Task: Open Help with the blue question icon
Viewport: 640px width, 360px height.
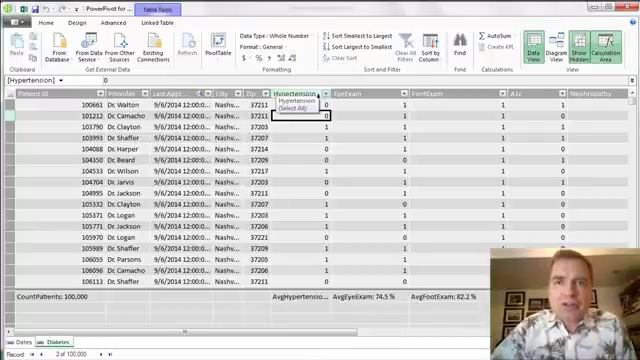Action: point(633,22)
